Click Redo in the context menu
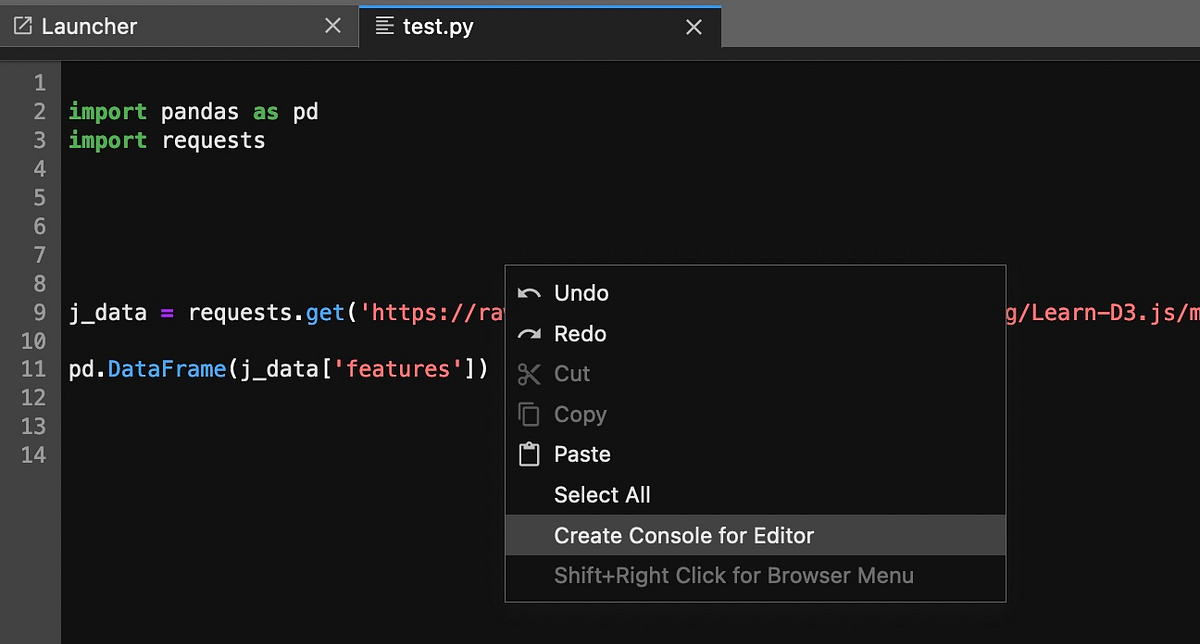The height and width of the screenshot is (644, 1200). (x=580, y=333)
